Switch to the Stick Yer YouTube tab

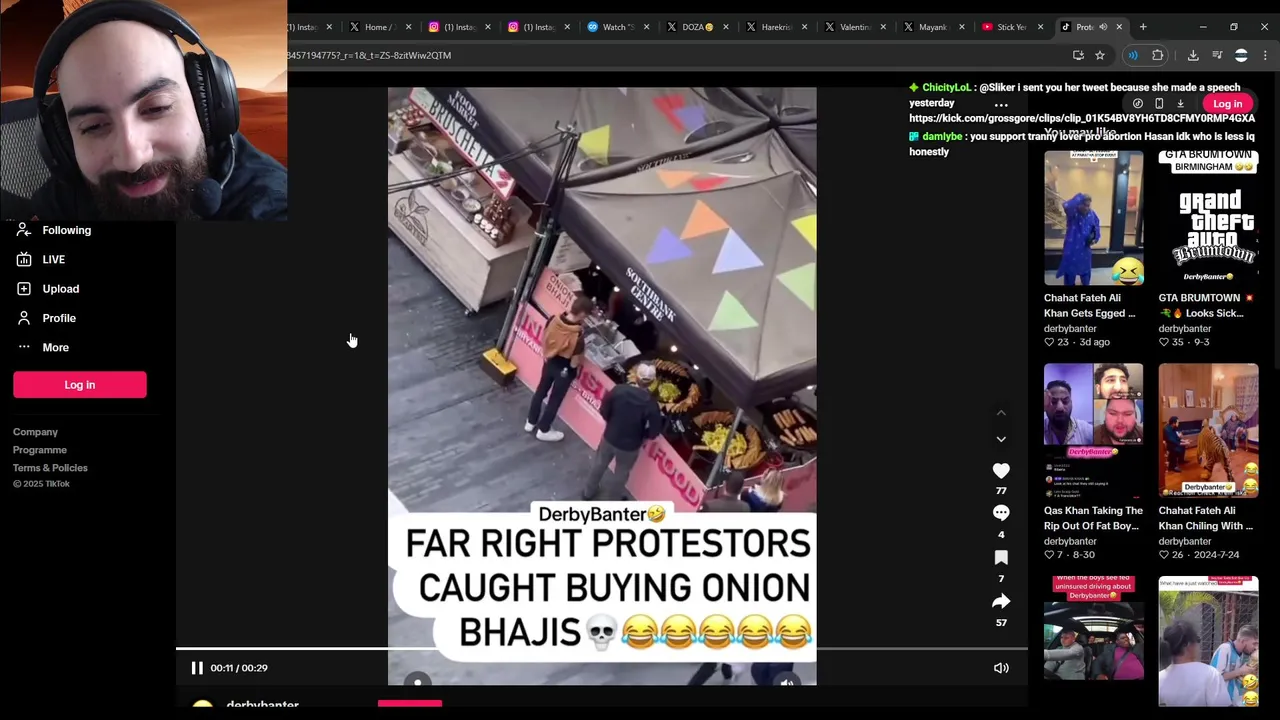point(1011,27)
